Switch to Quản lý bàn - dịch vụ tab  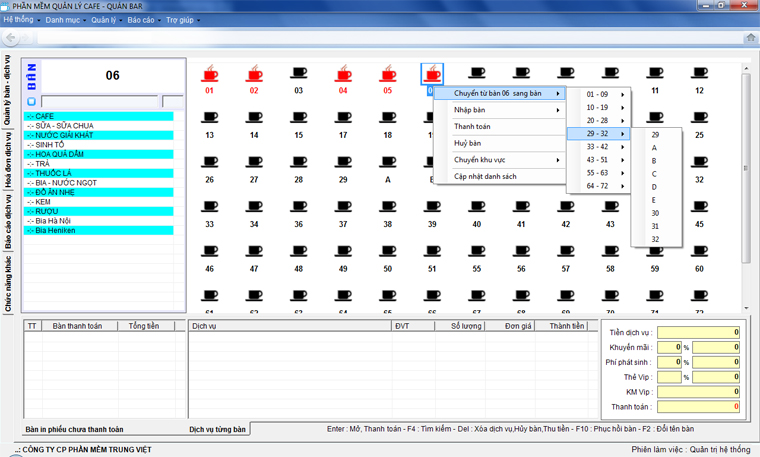pyautogui.click(x=7, y=90)
